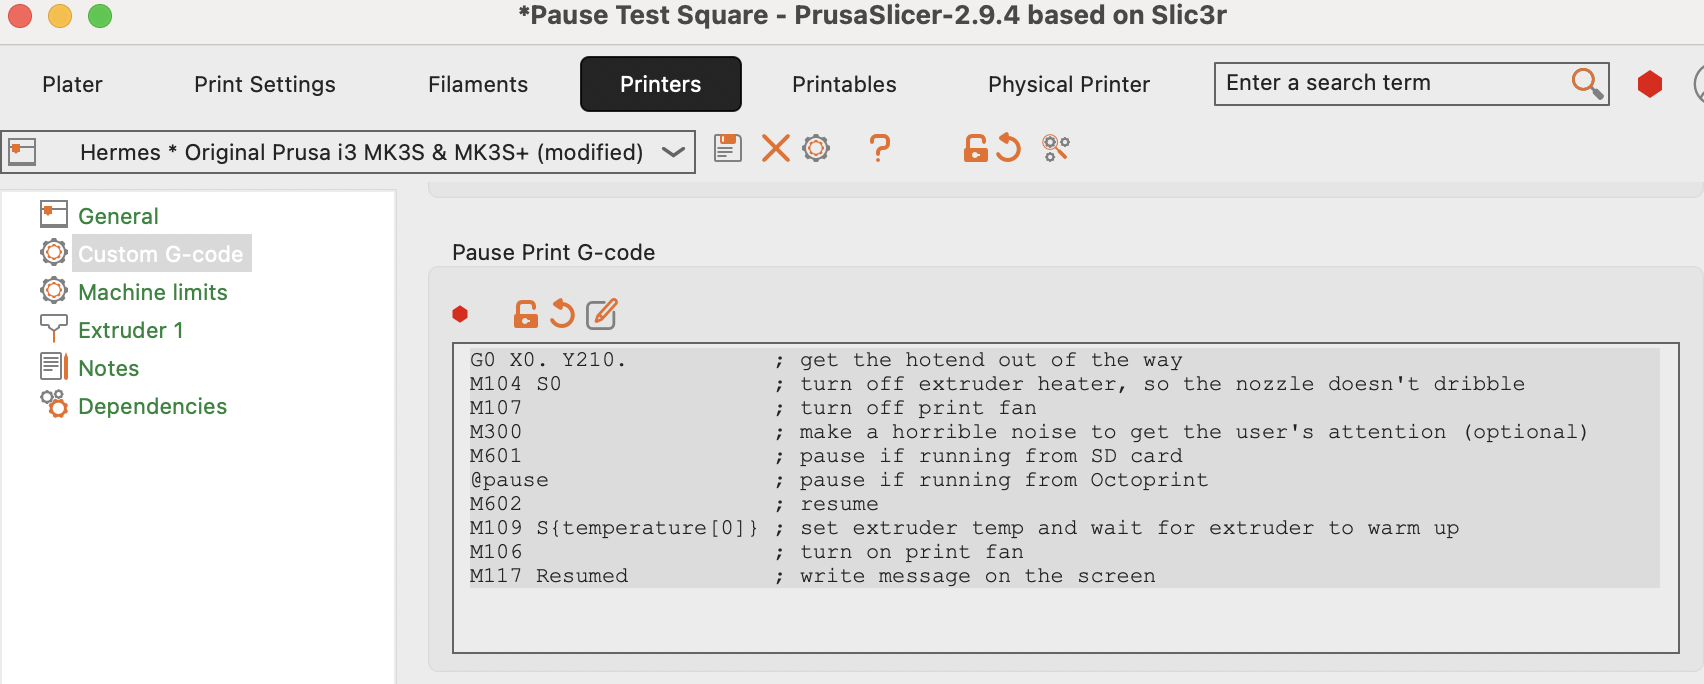Image resolution: width=1704 pixels, height=684 pixels.
Task: Show the Dependencies page
Action: pyautogui.click(x=153, y=406)
